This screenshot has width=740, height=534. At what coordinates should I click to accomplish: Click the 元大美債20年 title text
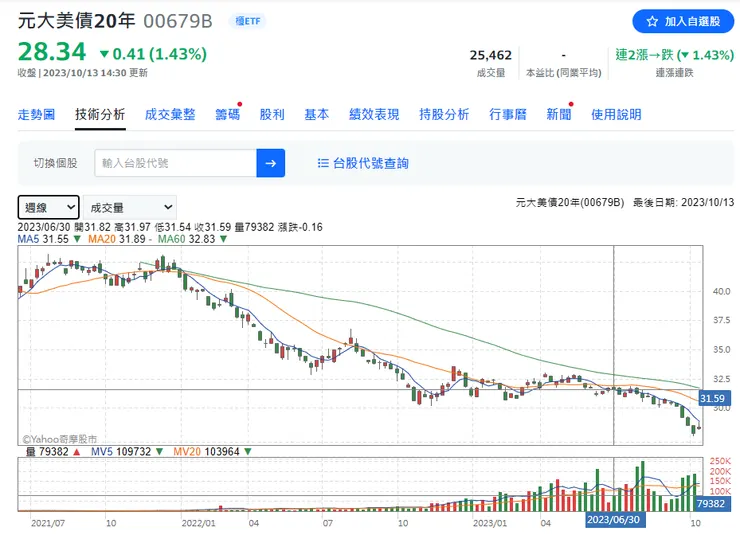76,21
